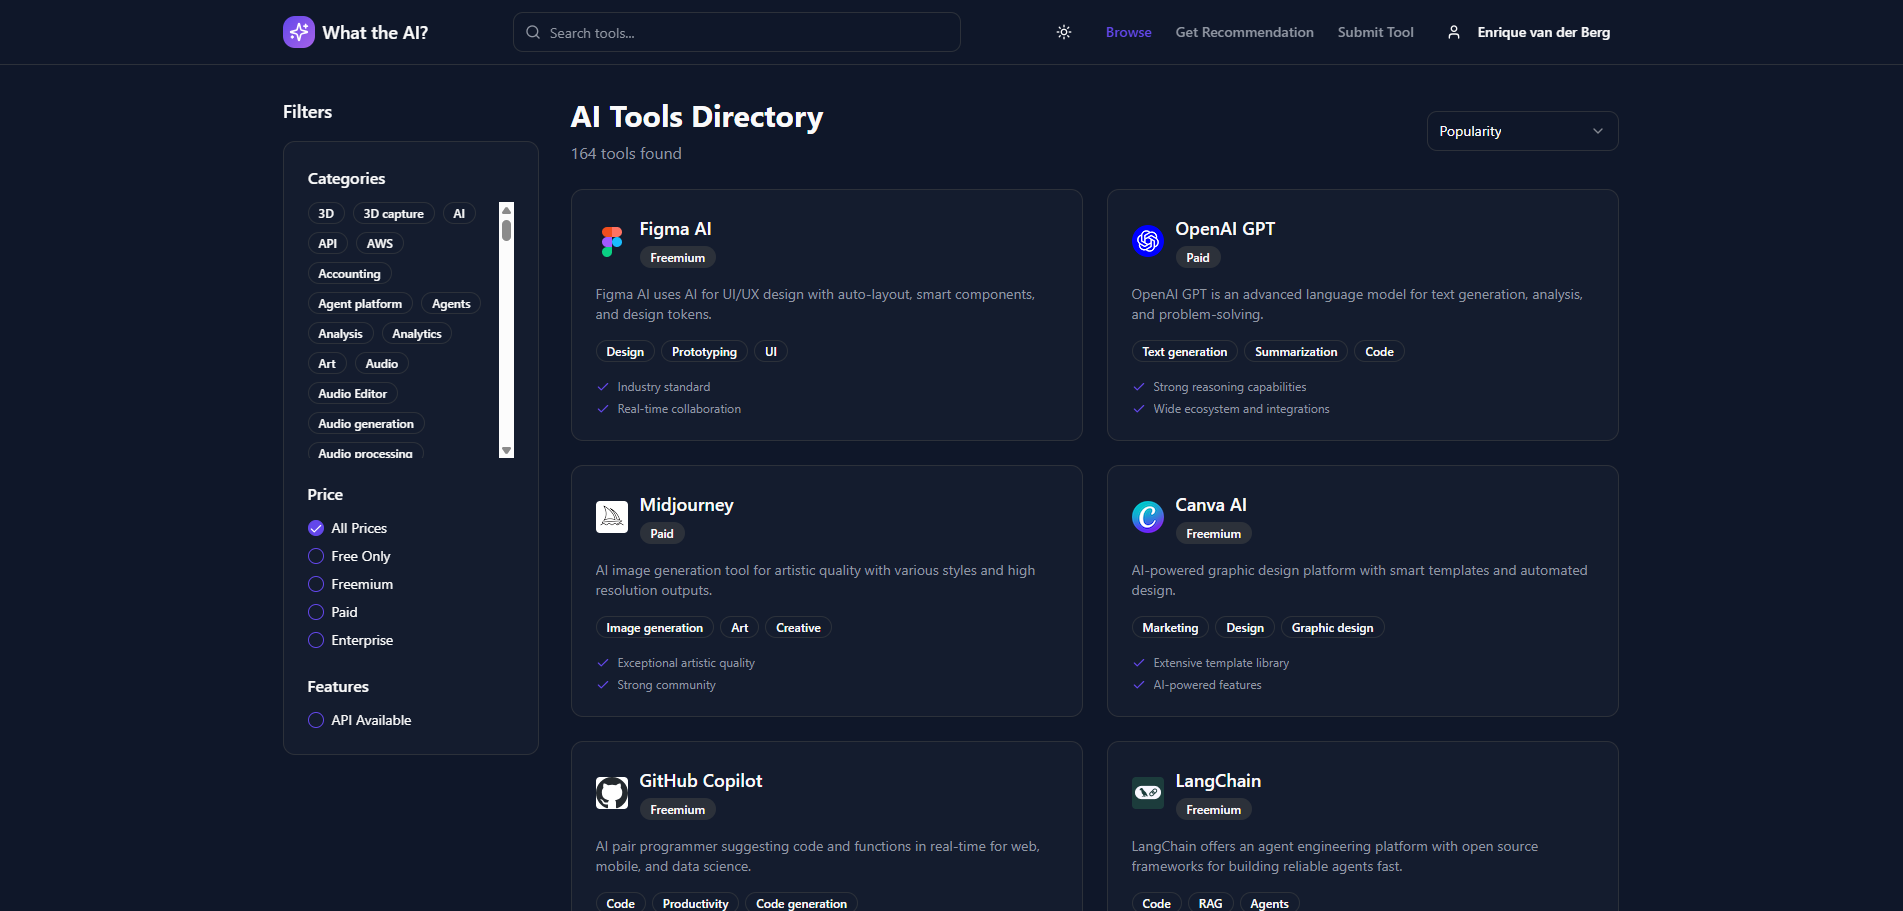1903x911 pixels.
Task: Click the Figma AI logo icon
Action: (611, 241)
